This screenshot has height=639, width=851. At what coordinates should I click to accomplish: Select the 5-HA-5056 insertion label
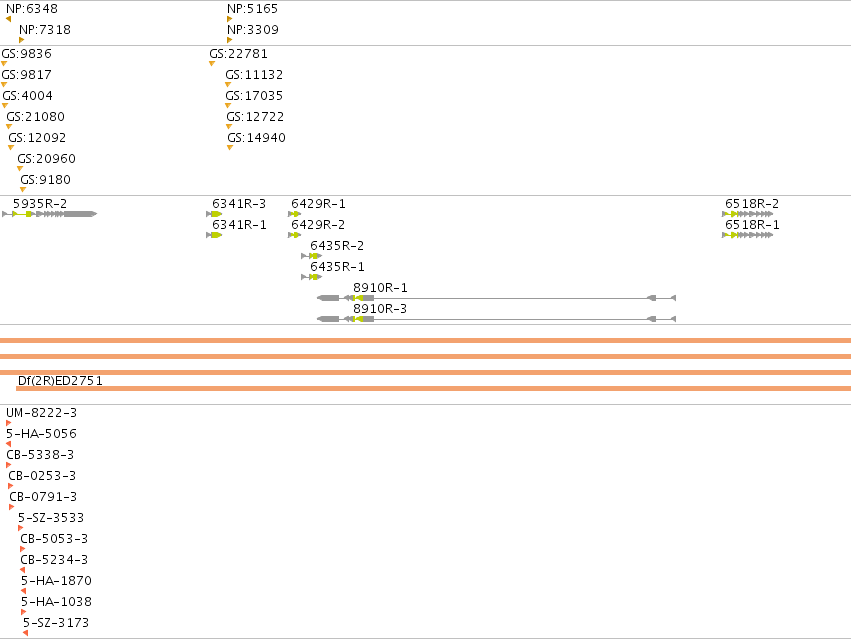point(41,434)
